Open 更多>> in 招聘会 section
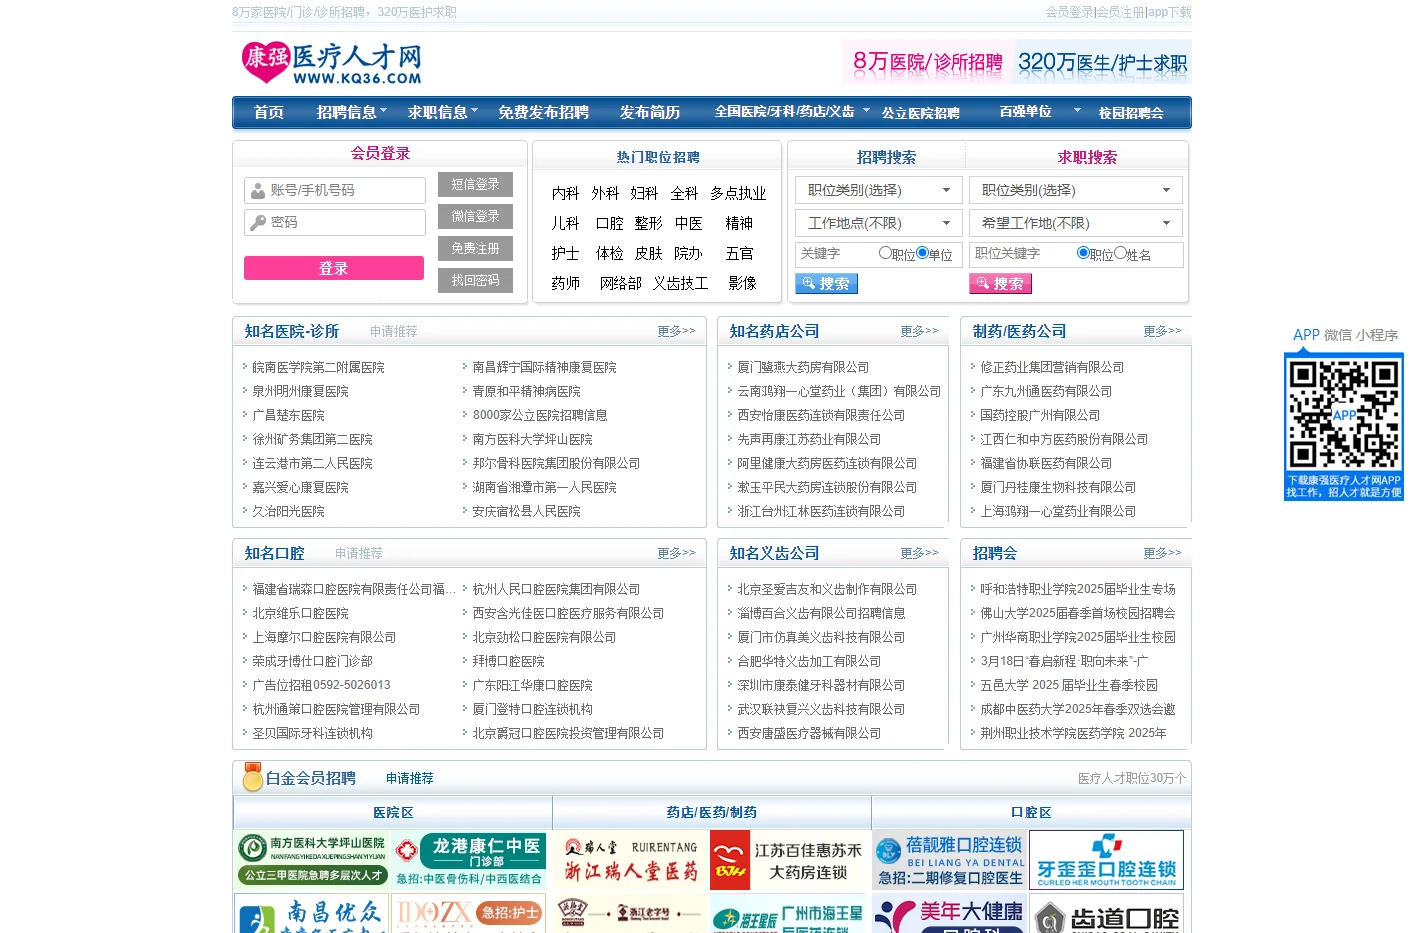Screen dimensions: 1424x933 point(1162,553)
